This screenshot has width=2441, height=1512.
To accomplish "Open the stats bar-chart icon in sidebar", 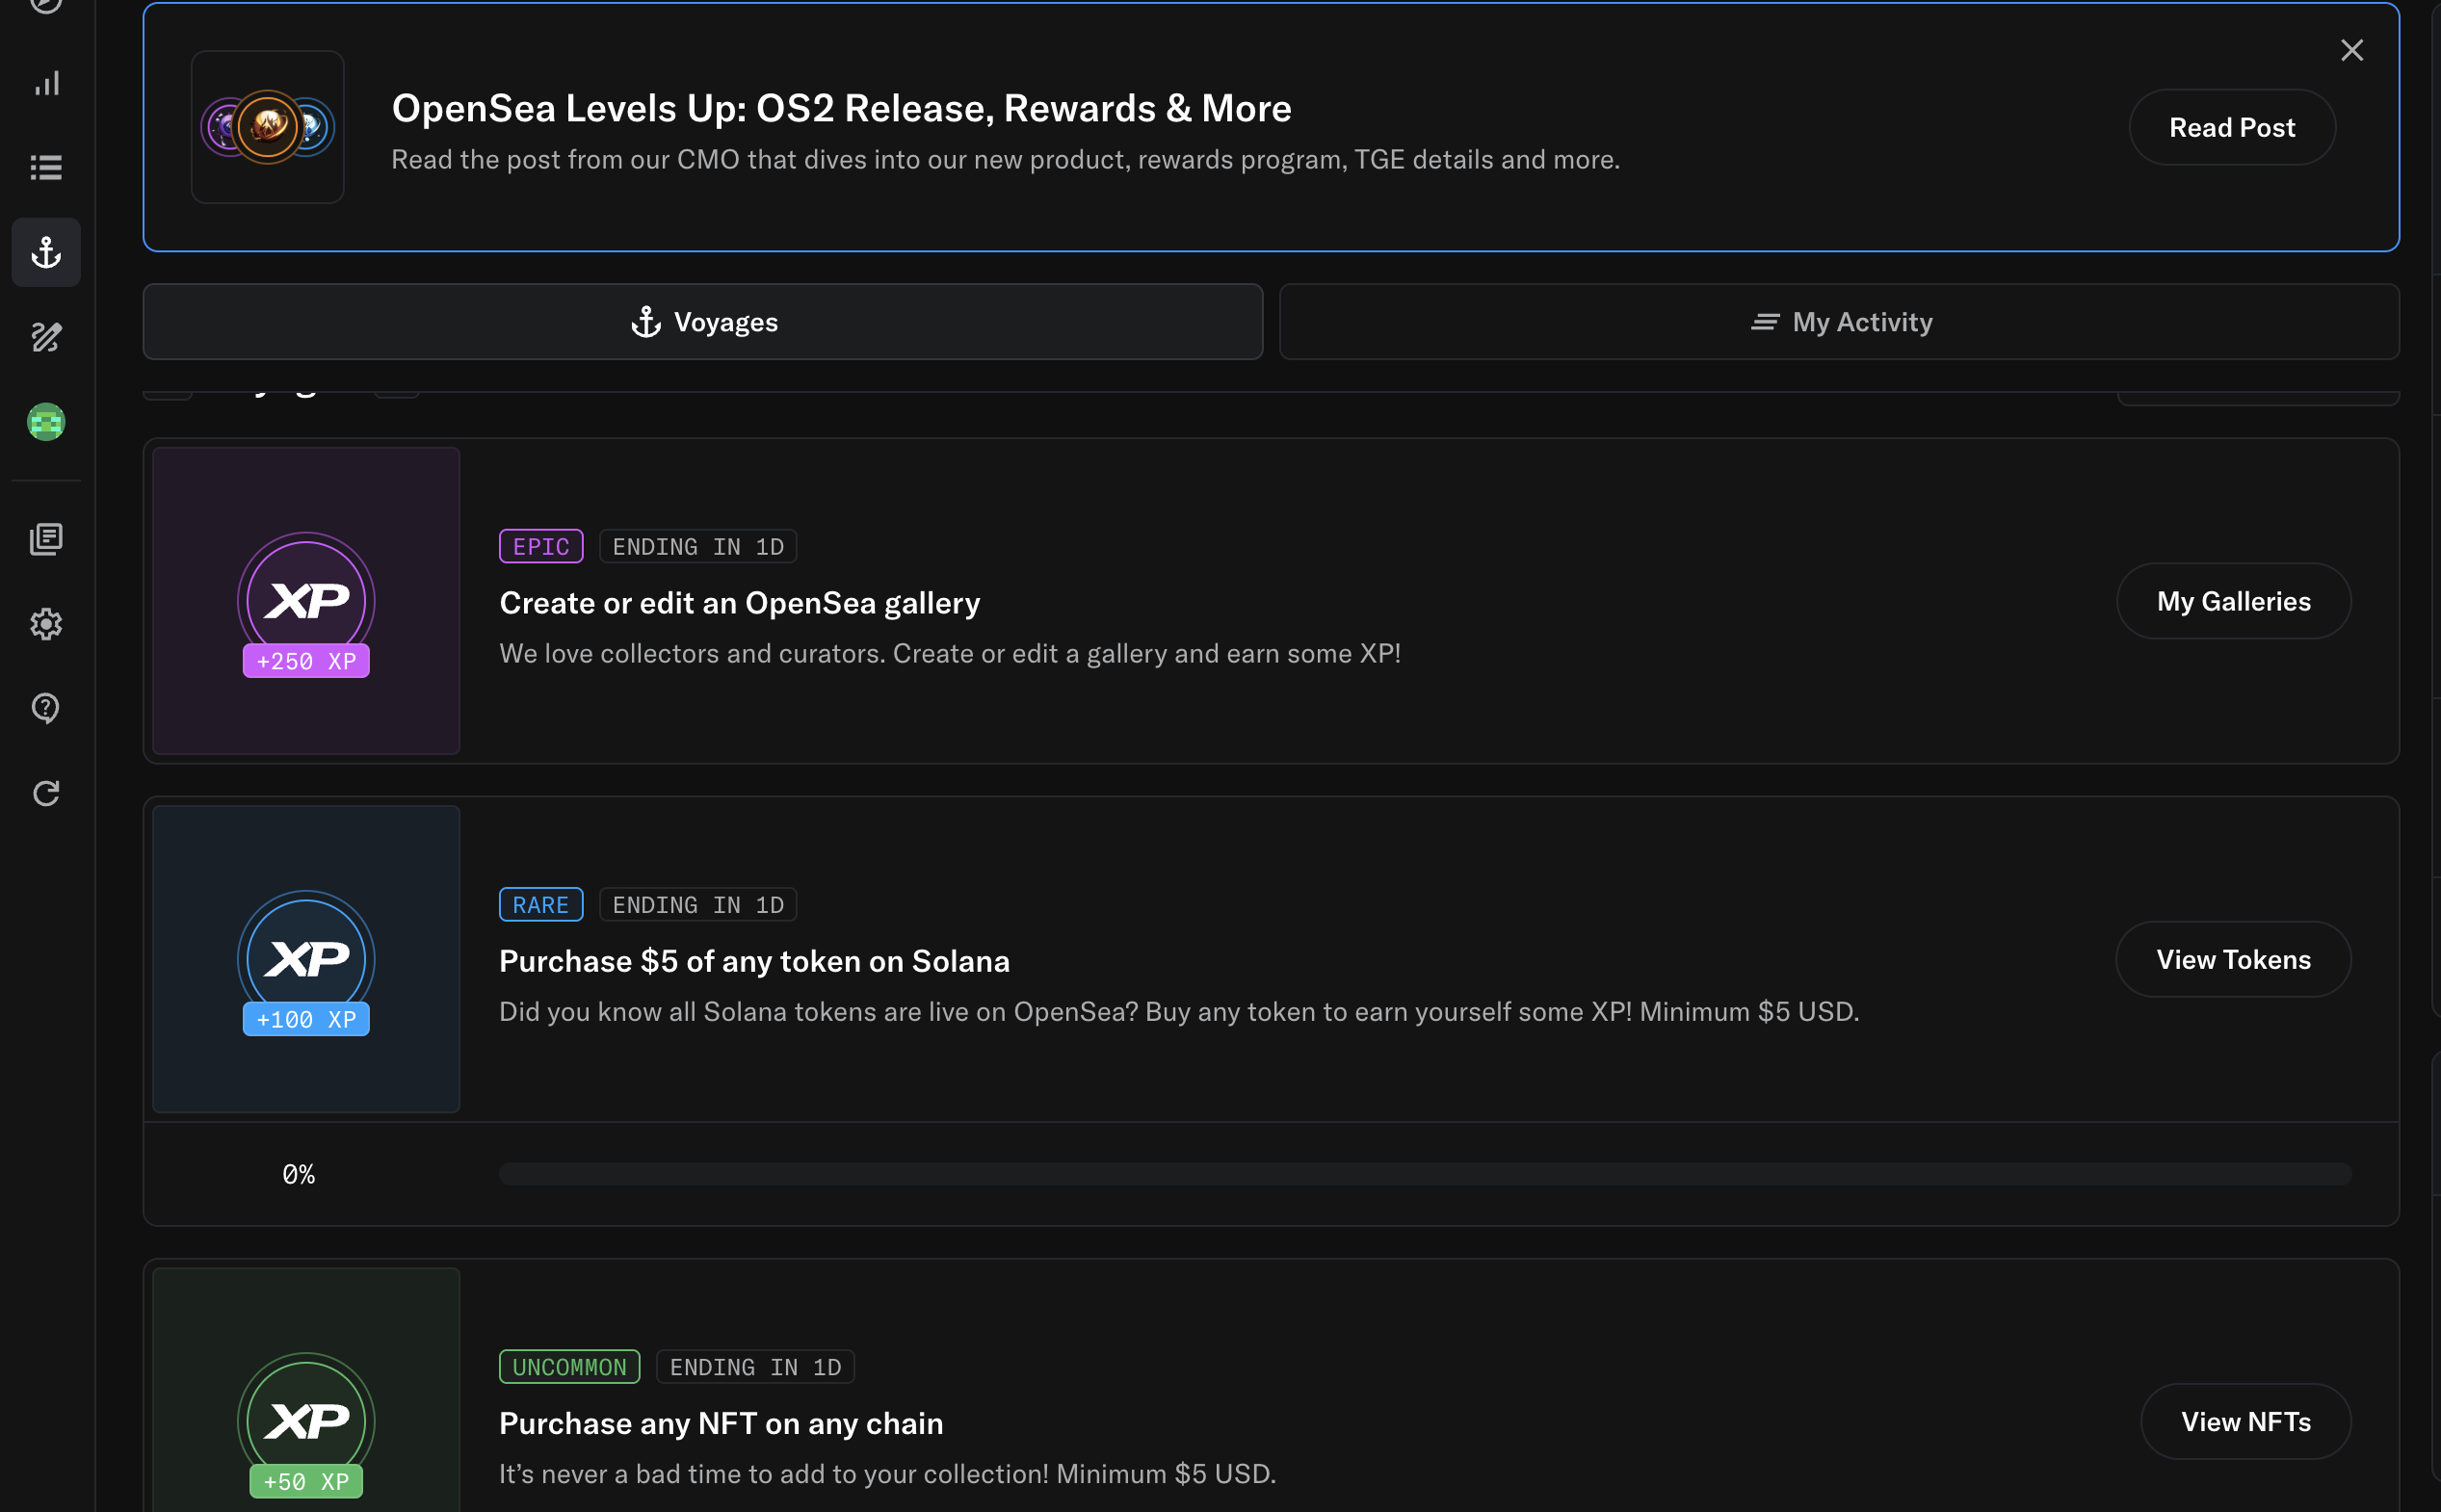I will [x=46, y=84].
